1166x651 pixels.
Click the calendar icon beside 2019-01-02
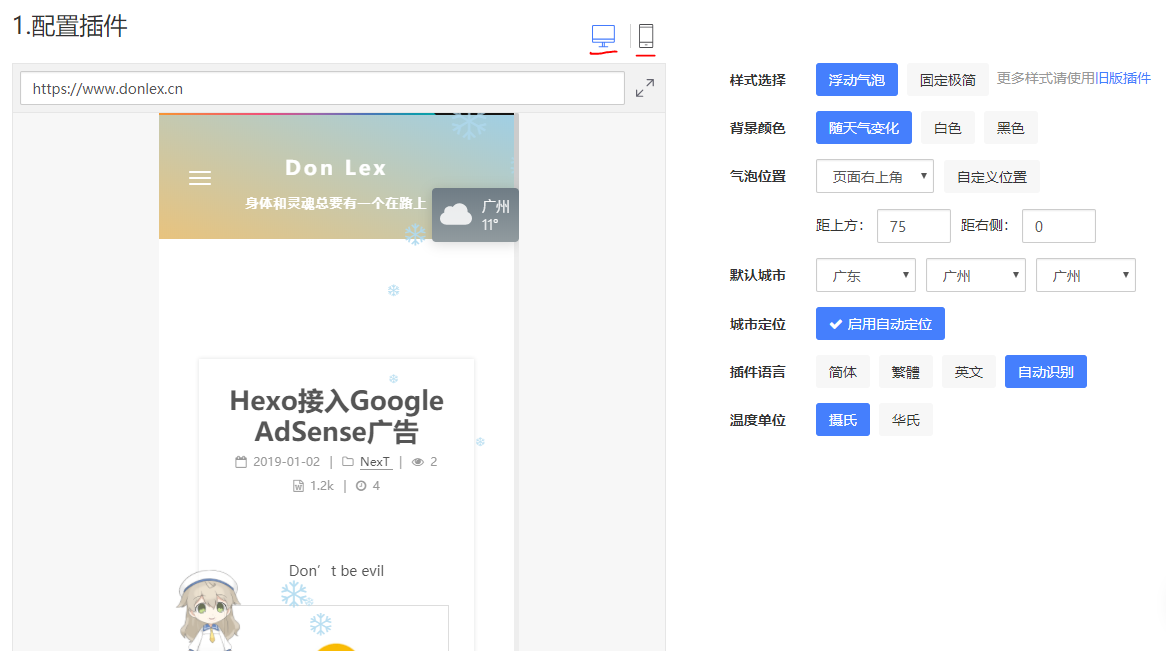click(x=240, y=461)
